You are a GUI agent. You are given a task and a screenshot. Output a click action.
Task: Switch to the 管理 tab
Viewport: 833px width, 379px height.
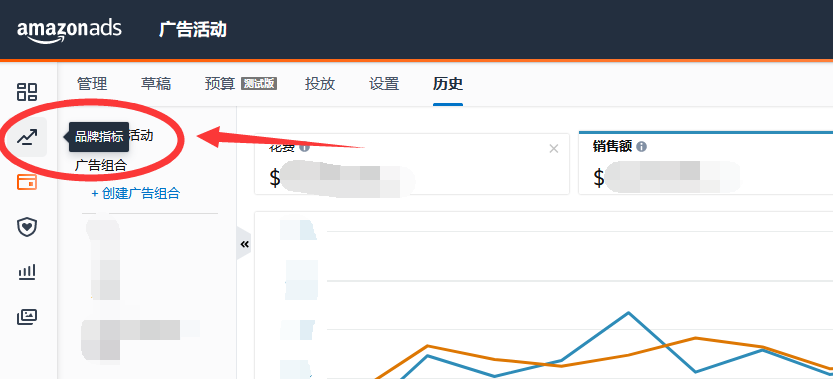click(x=92, y=84)
